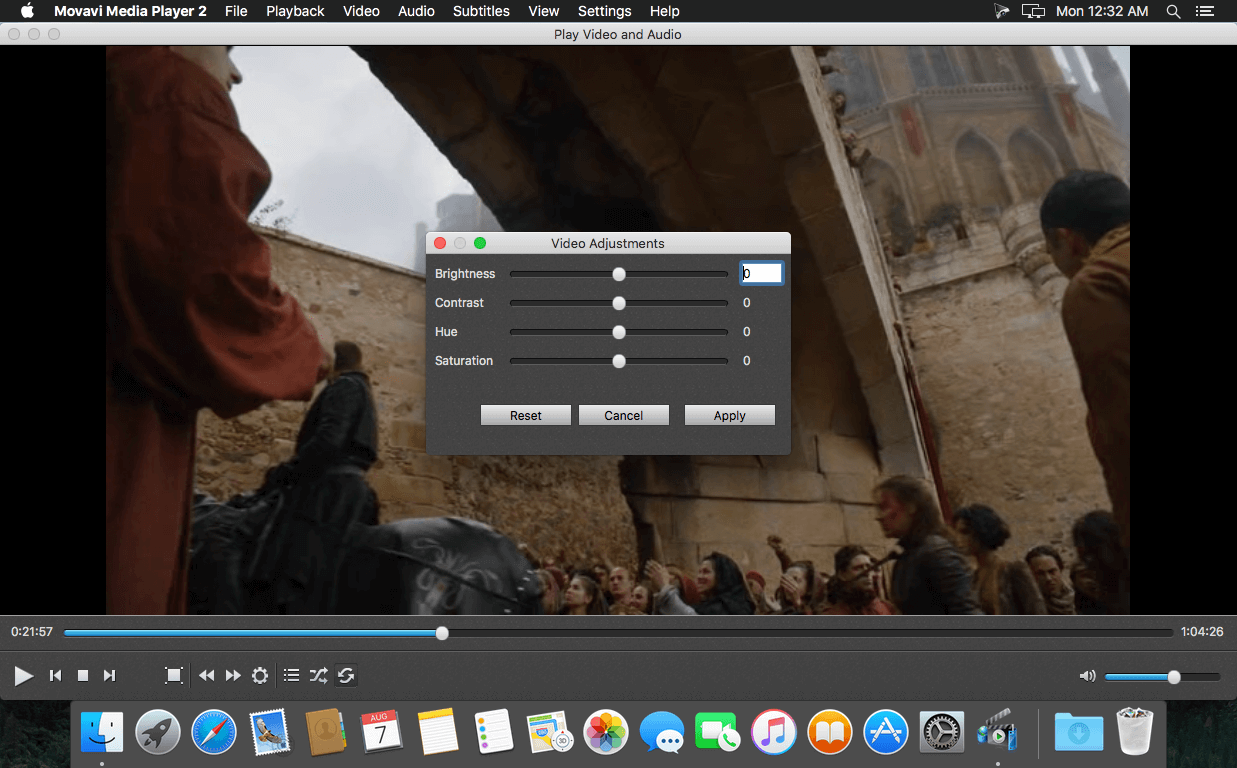Toggle shuffle mode
Screen dimensions: 1237x768
point(318,676)
